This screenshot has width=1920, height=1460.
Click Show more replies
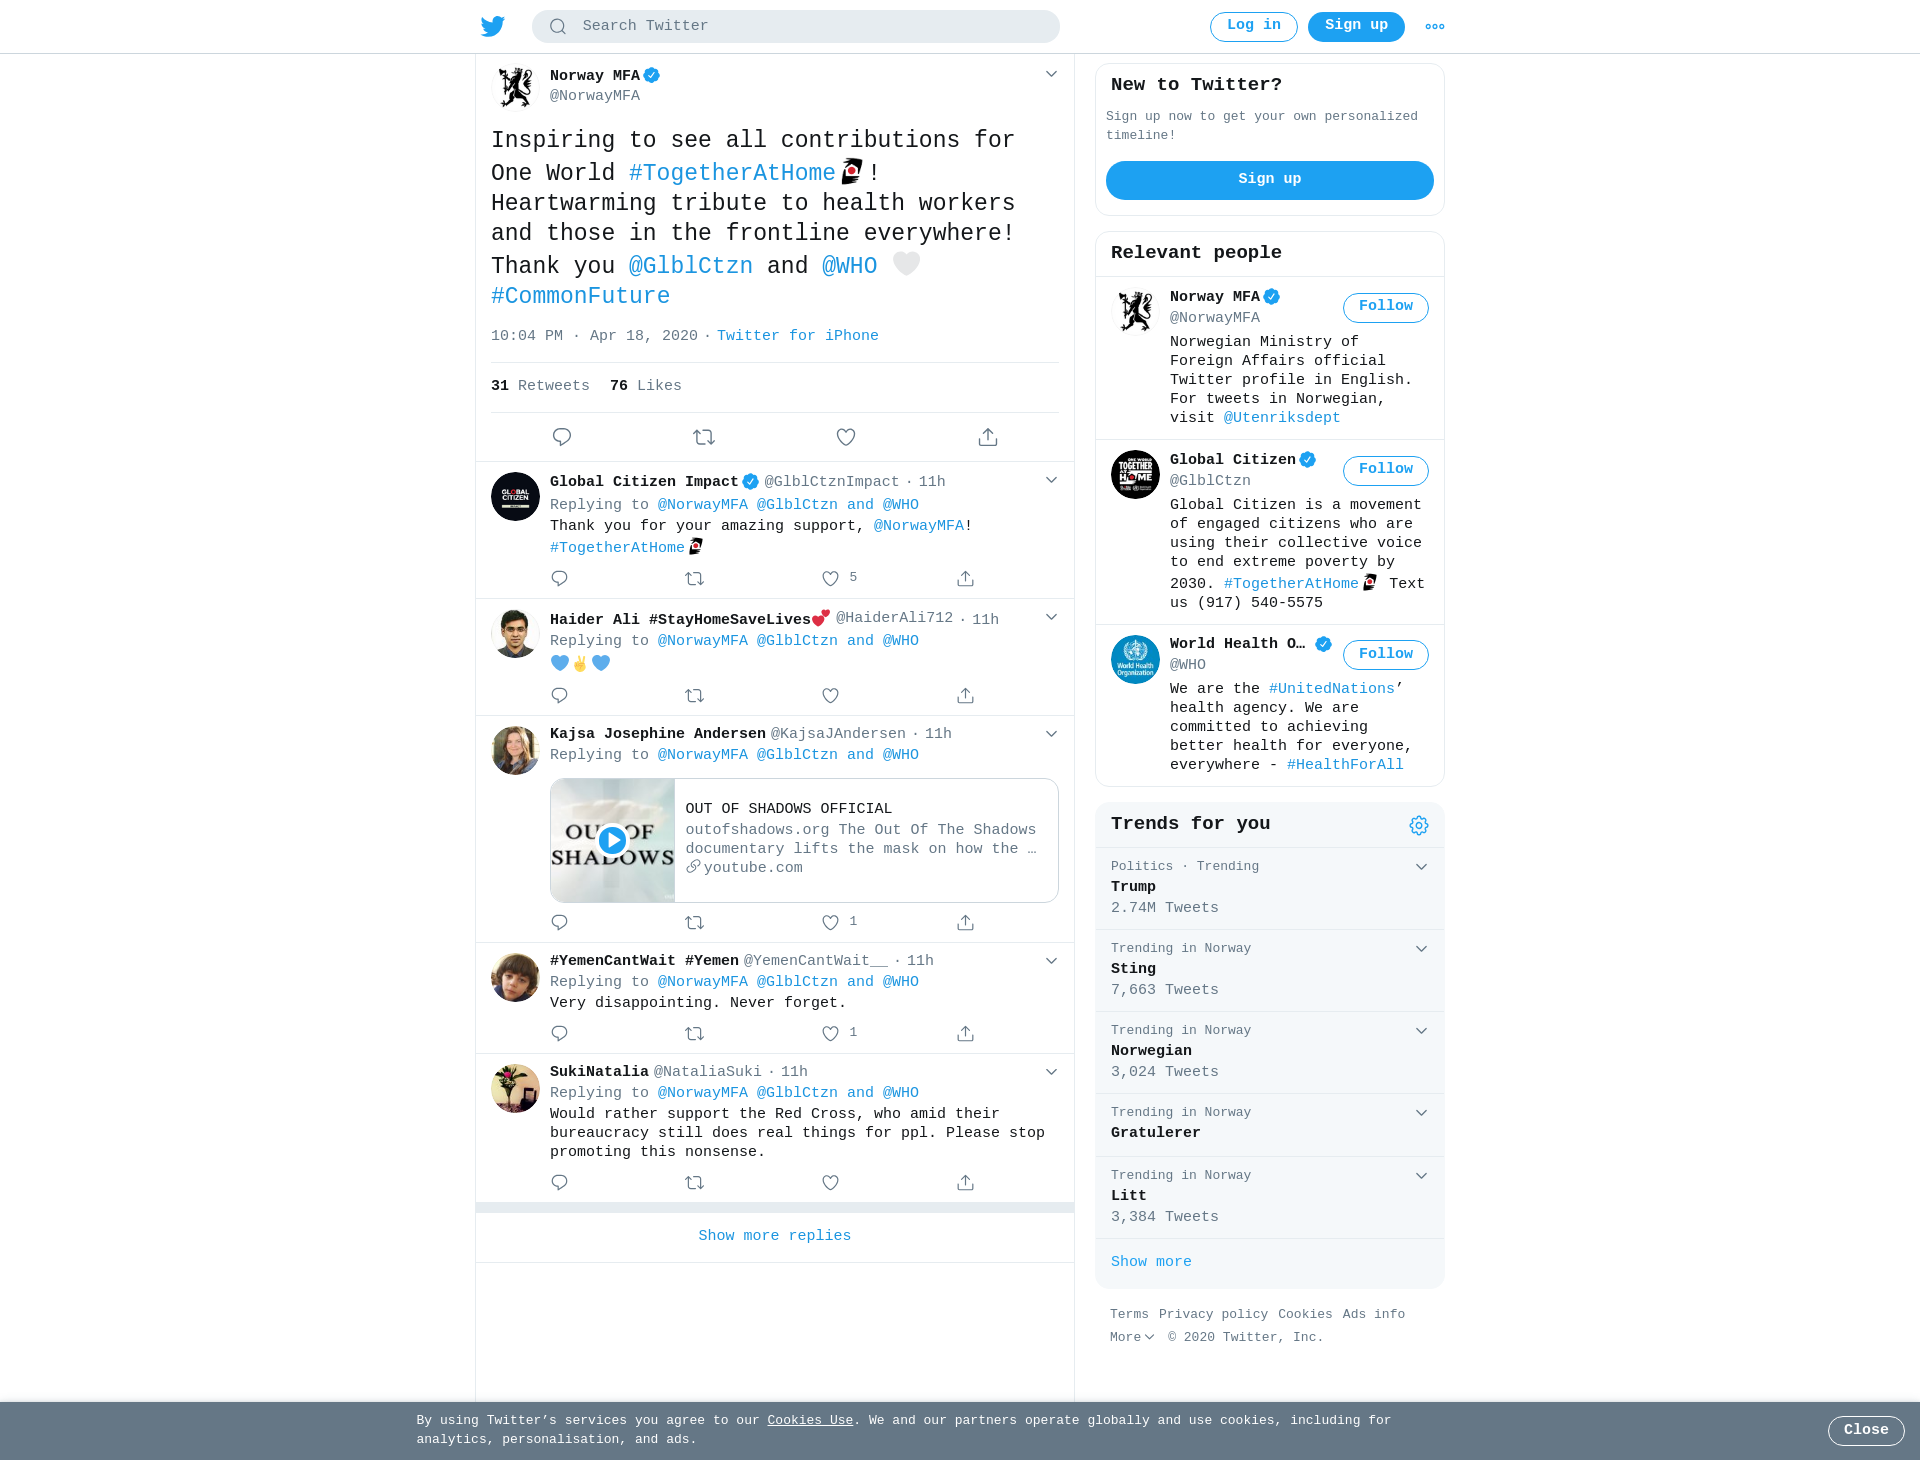[x=775, y=1236]
